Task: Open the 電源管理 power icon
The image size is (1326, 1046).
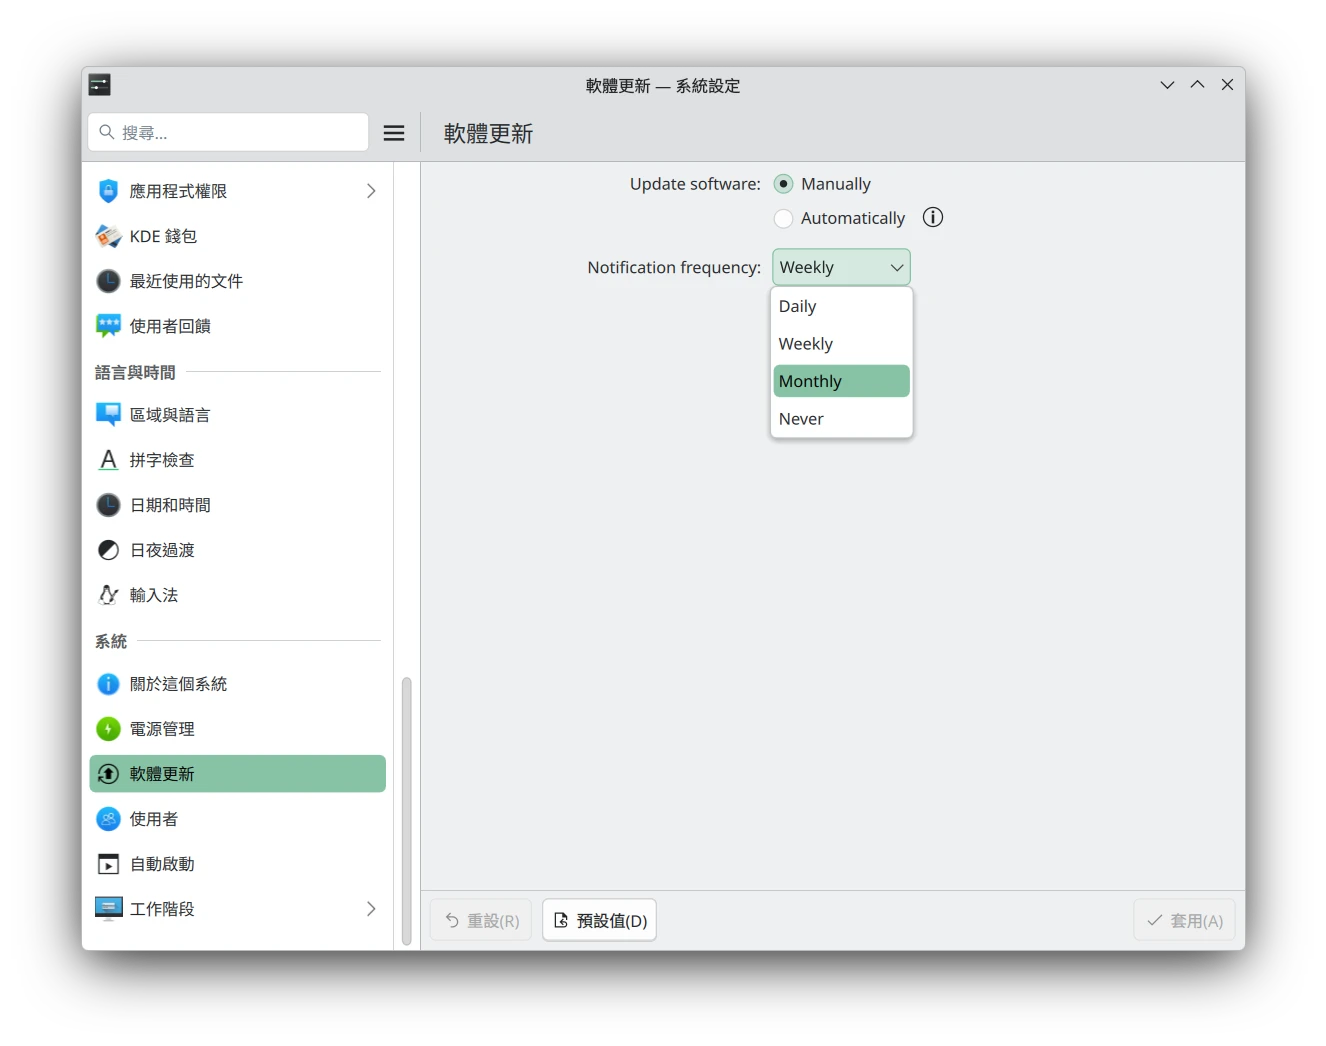Action: 107,728
